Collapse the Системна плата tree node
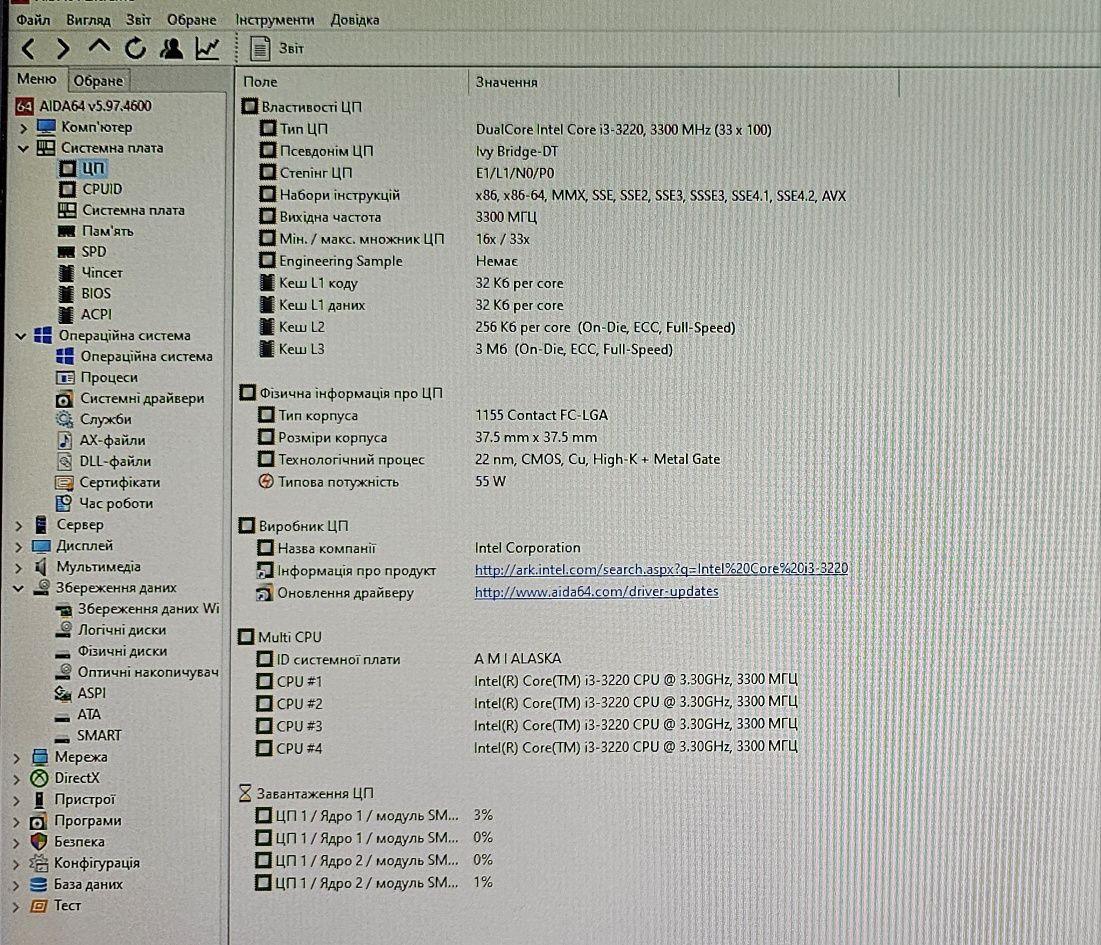Screen dimensions: 1101x945 pyautogui.click(x=23, y=148)
